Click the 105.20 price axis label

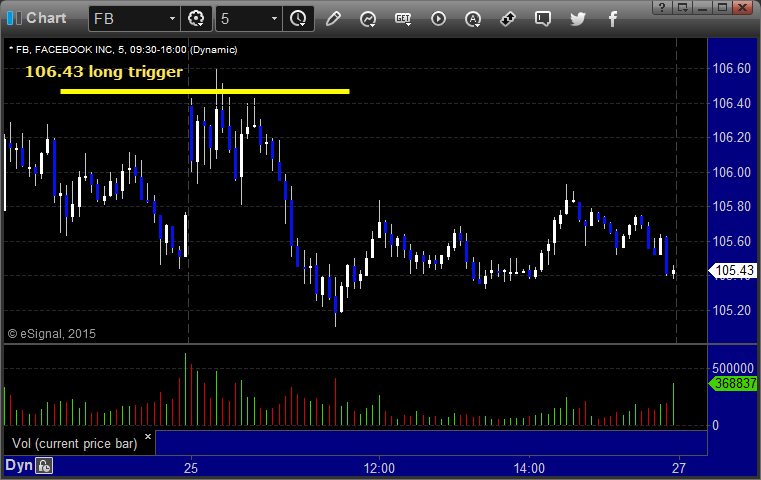731,310
